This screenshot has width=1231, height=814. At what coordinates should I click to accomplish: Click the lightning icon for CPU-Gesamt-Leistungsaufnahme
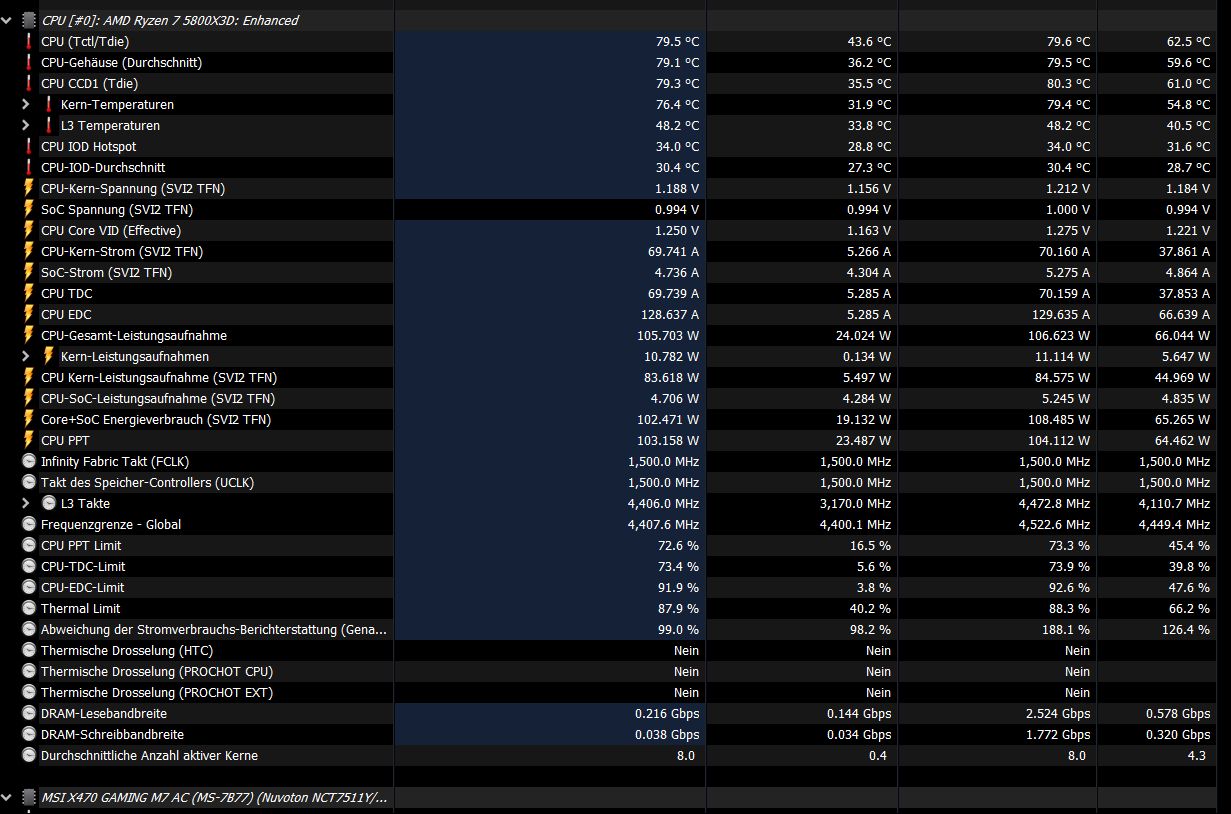pos(28,335)
